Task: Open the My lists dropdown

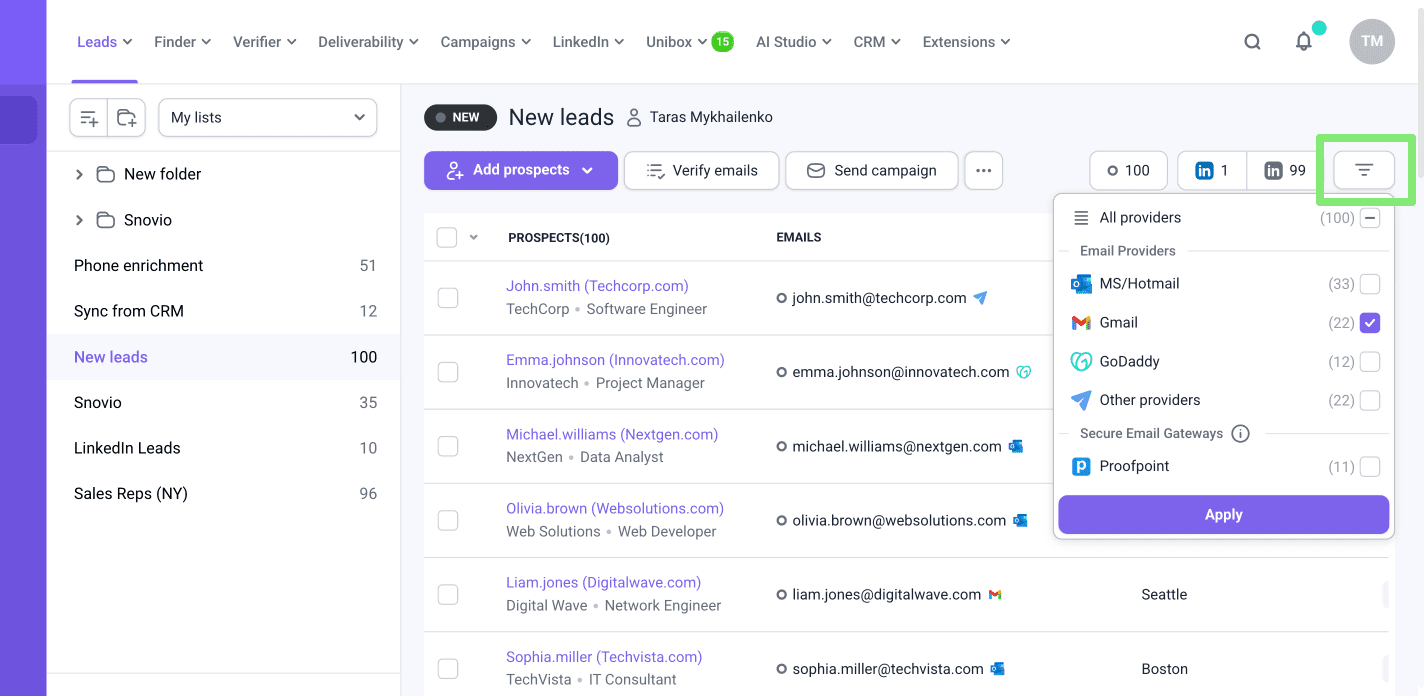Action: coord(267,118)
